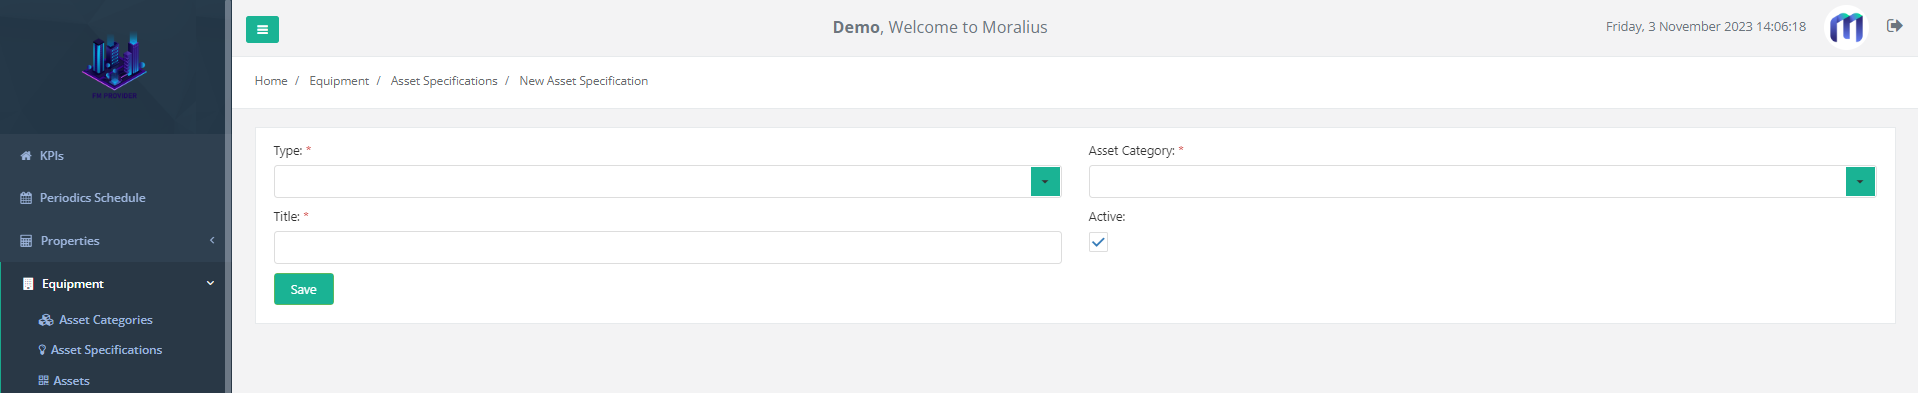
Task: Save the new asset specification
Action: tap(304, 289)
